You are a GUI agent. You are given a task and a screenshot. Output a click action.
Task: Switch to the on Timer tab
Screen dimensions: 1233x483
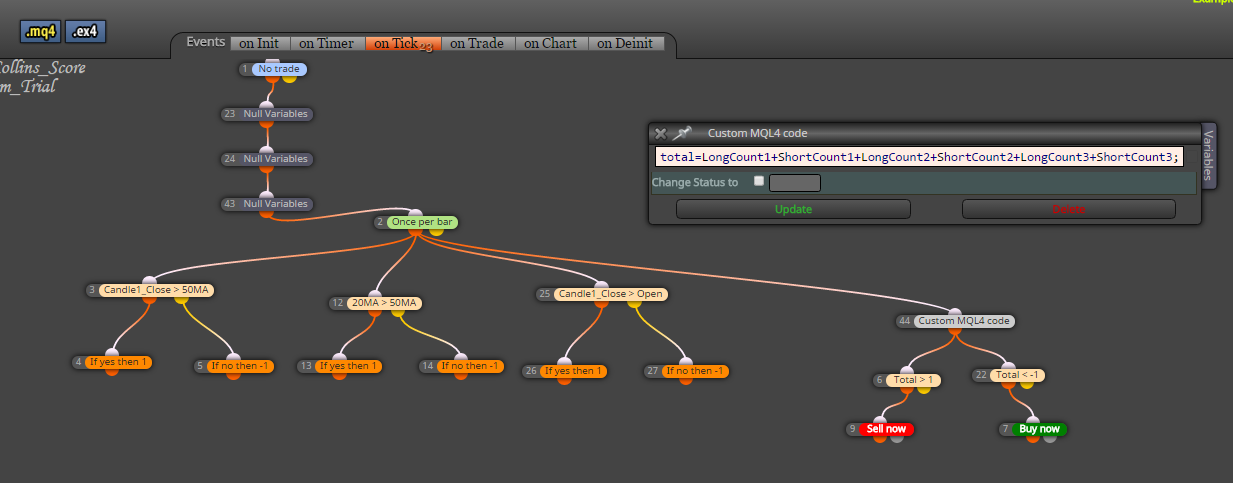[x=327, y=43]
